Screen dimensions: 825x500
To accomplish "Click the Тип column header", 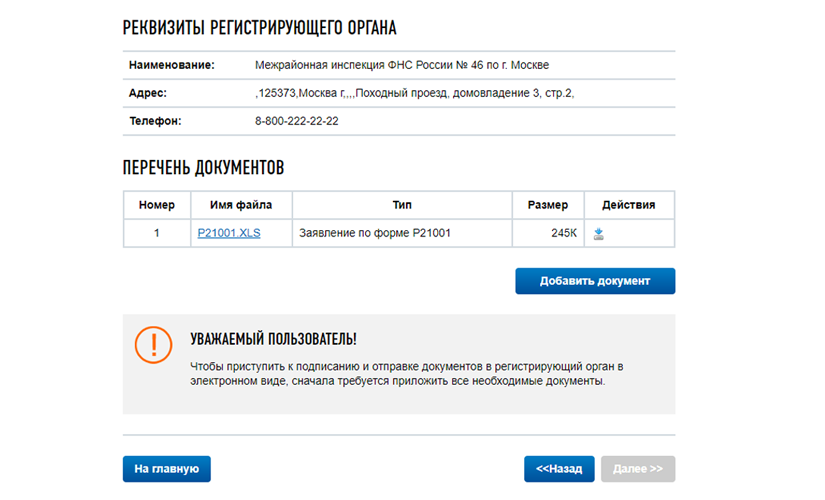I will click(x=402, y=205).
